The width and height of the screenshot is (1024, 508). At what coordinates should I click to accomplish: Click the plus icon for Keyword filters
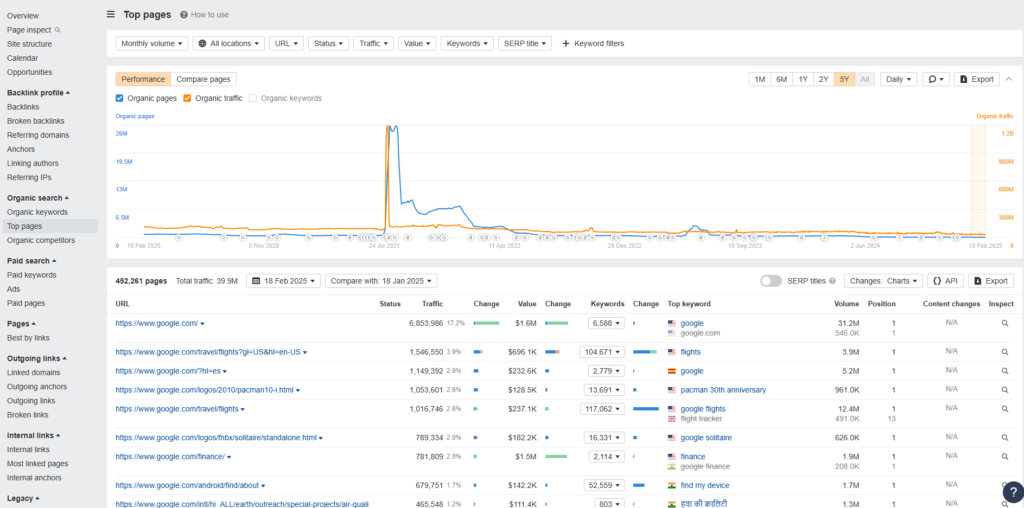566,43
